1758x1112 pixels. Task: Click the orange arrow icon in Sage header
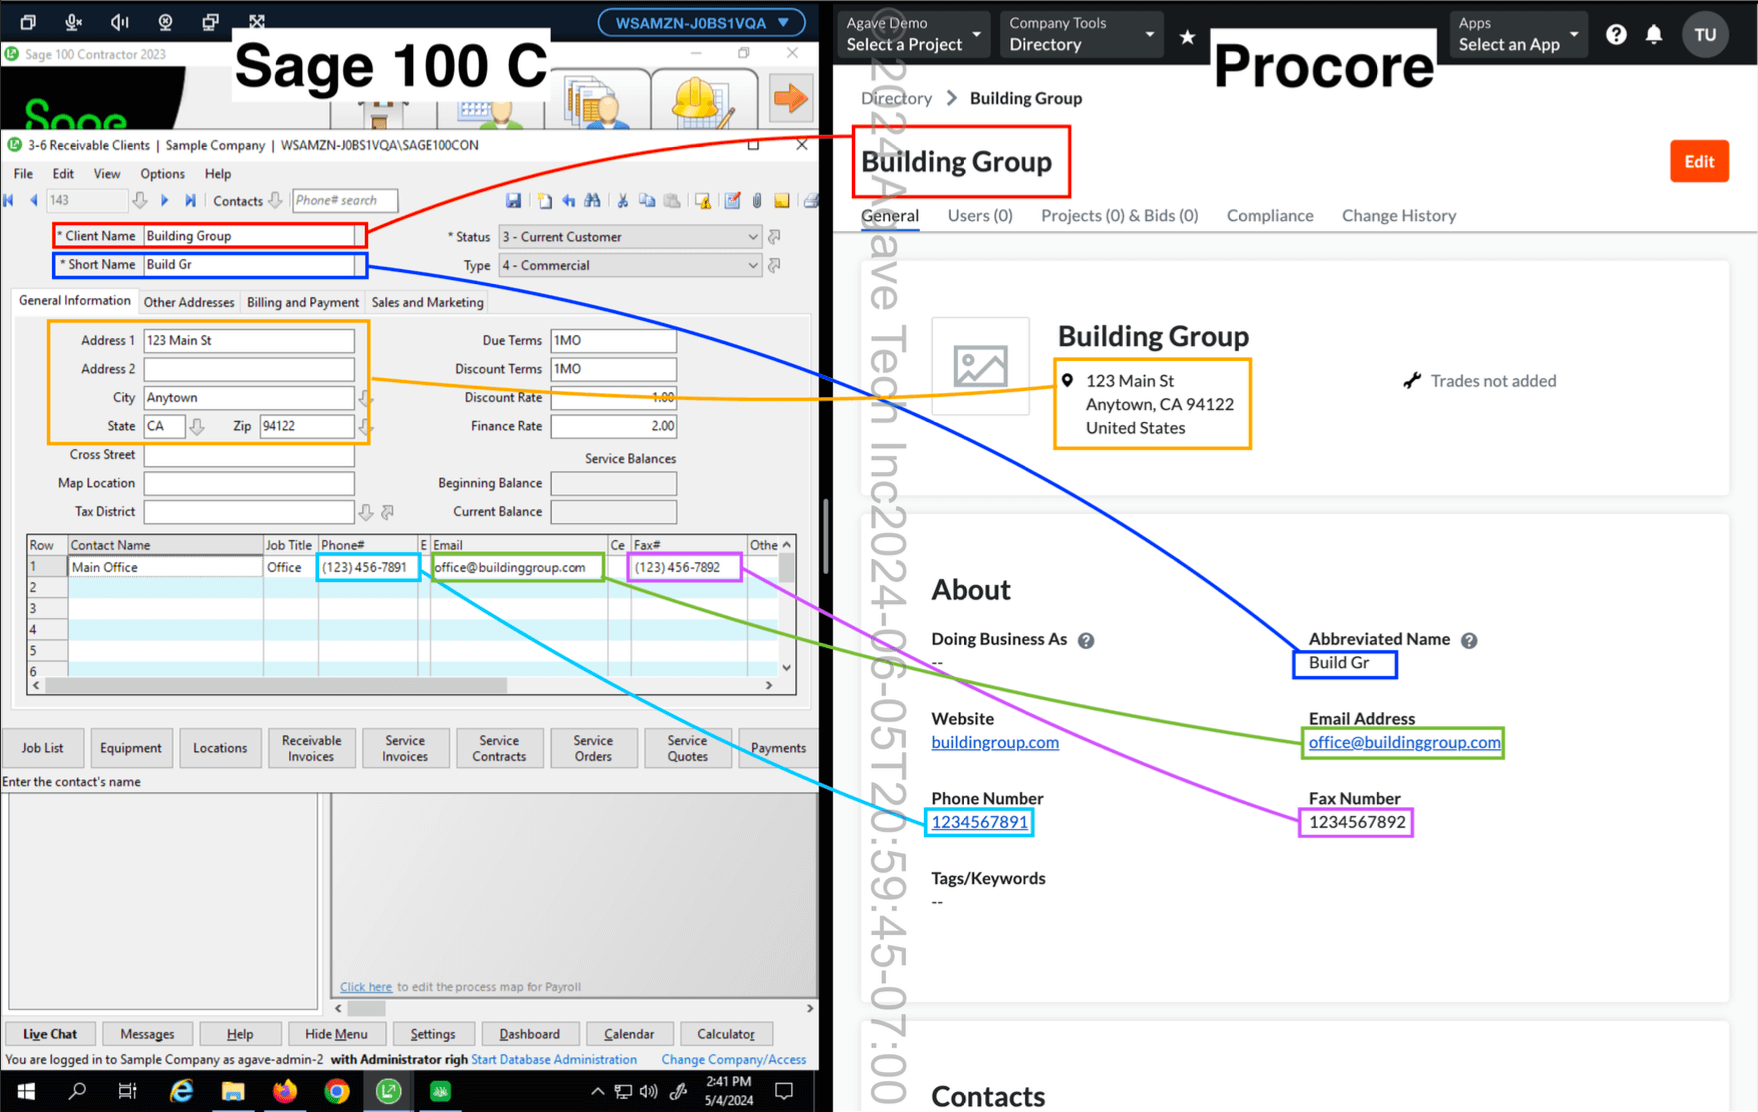pyautogui.click(x=790, y=98)
